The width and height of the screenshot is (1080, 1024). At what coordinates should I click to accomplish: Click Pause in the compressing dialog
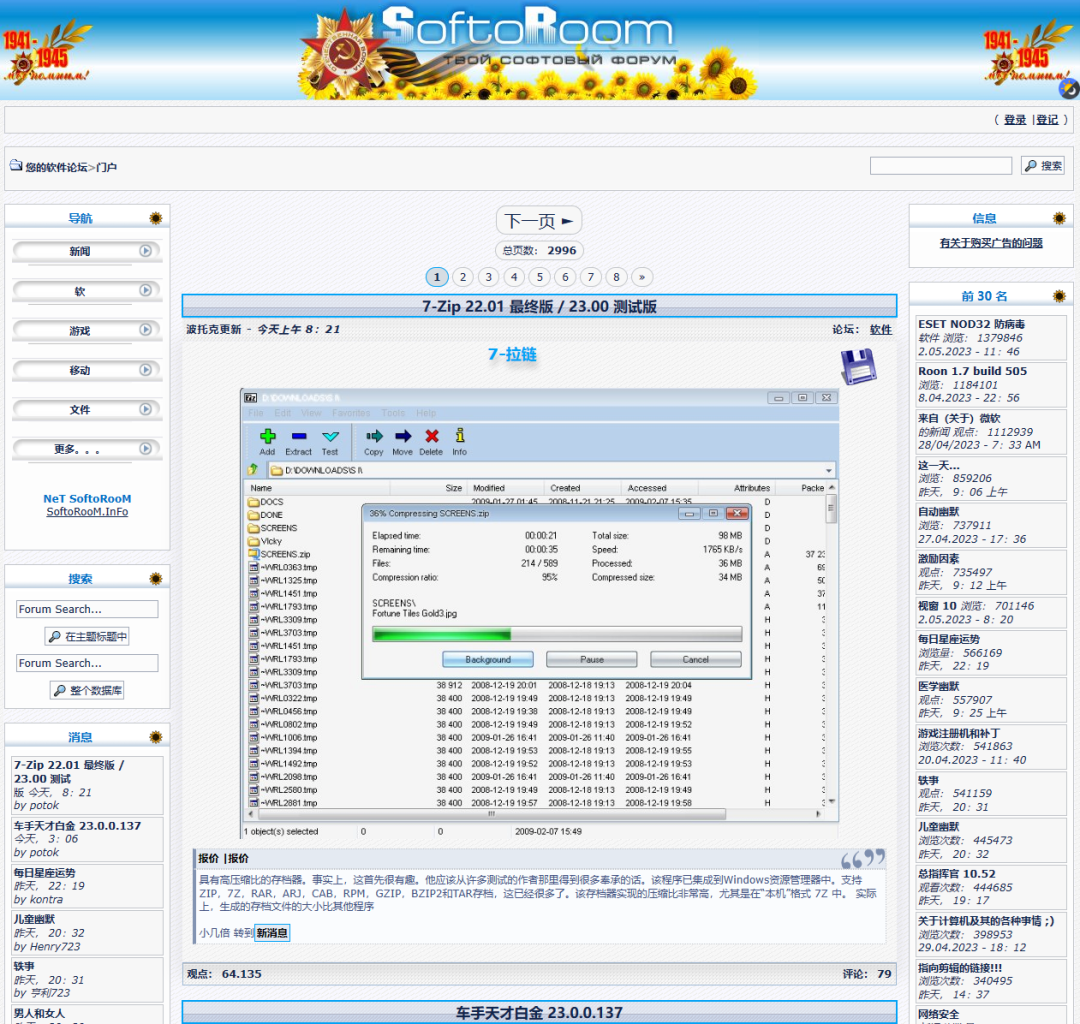pos(592,660)
